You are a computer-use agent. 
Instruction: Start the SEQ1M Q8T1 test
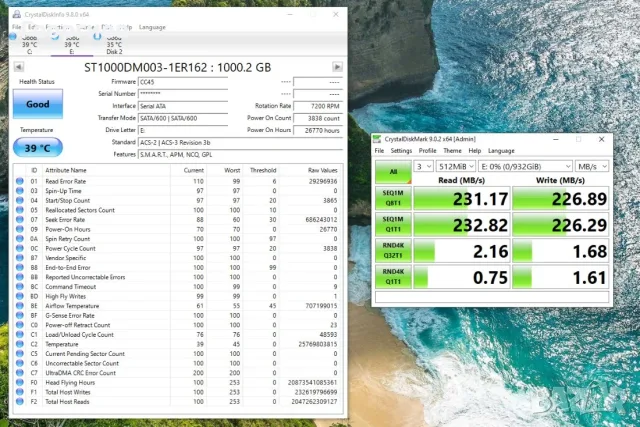tap(393, 198)
